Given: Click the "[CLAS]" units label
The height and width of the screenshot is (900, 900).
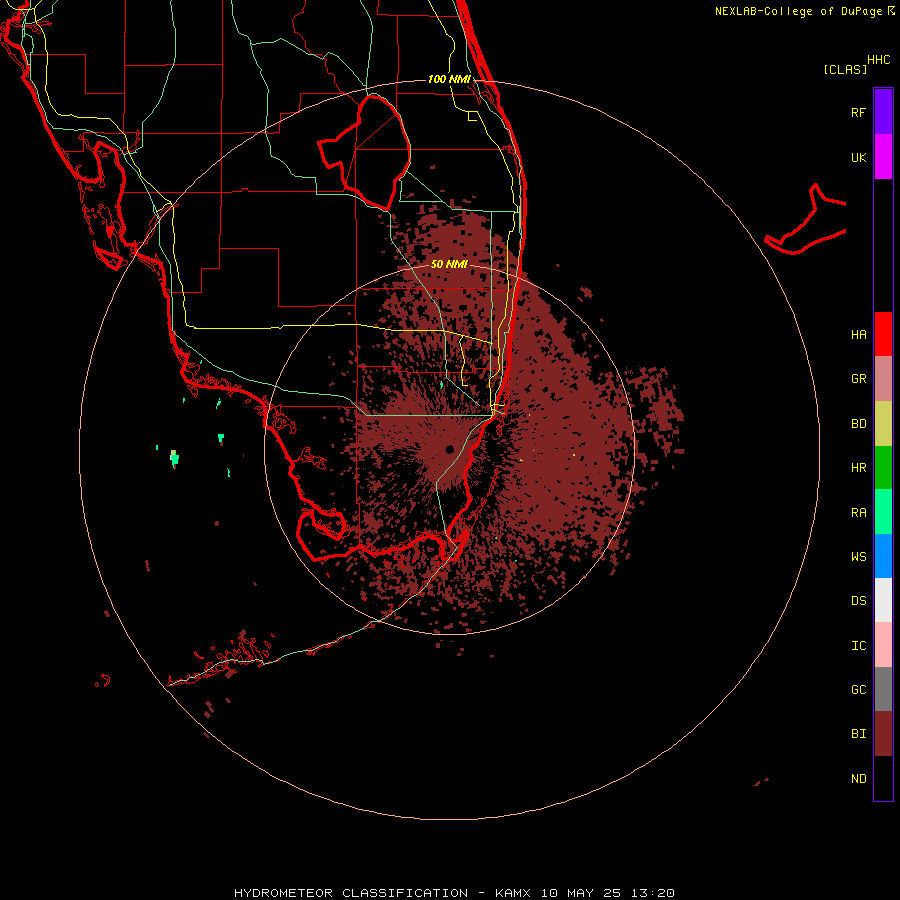Looking at the screenshot, I should point(845,69).
